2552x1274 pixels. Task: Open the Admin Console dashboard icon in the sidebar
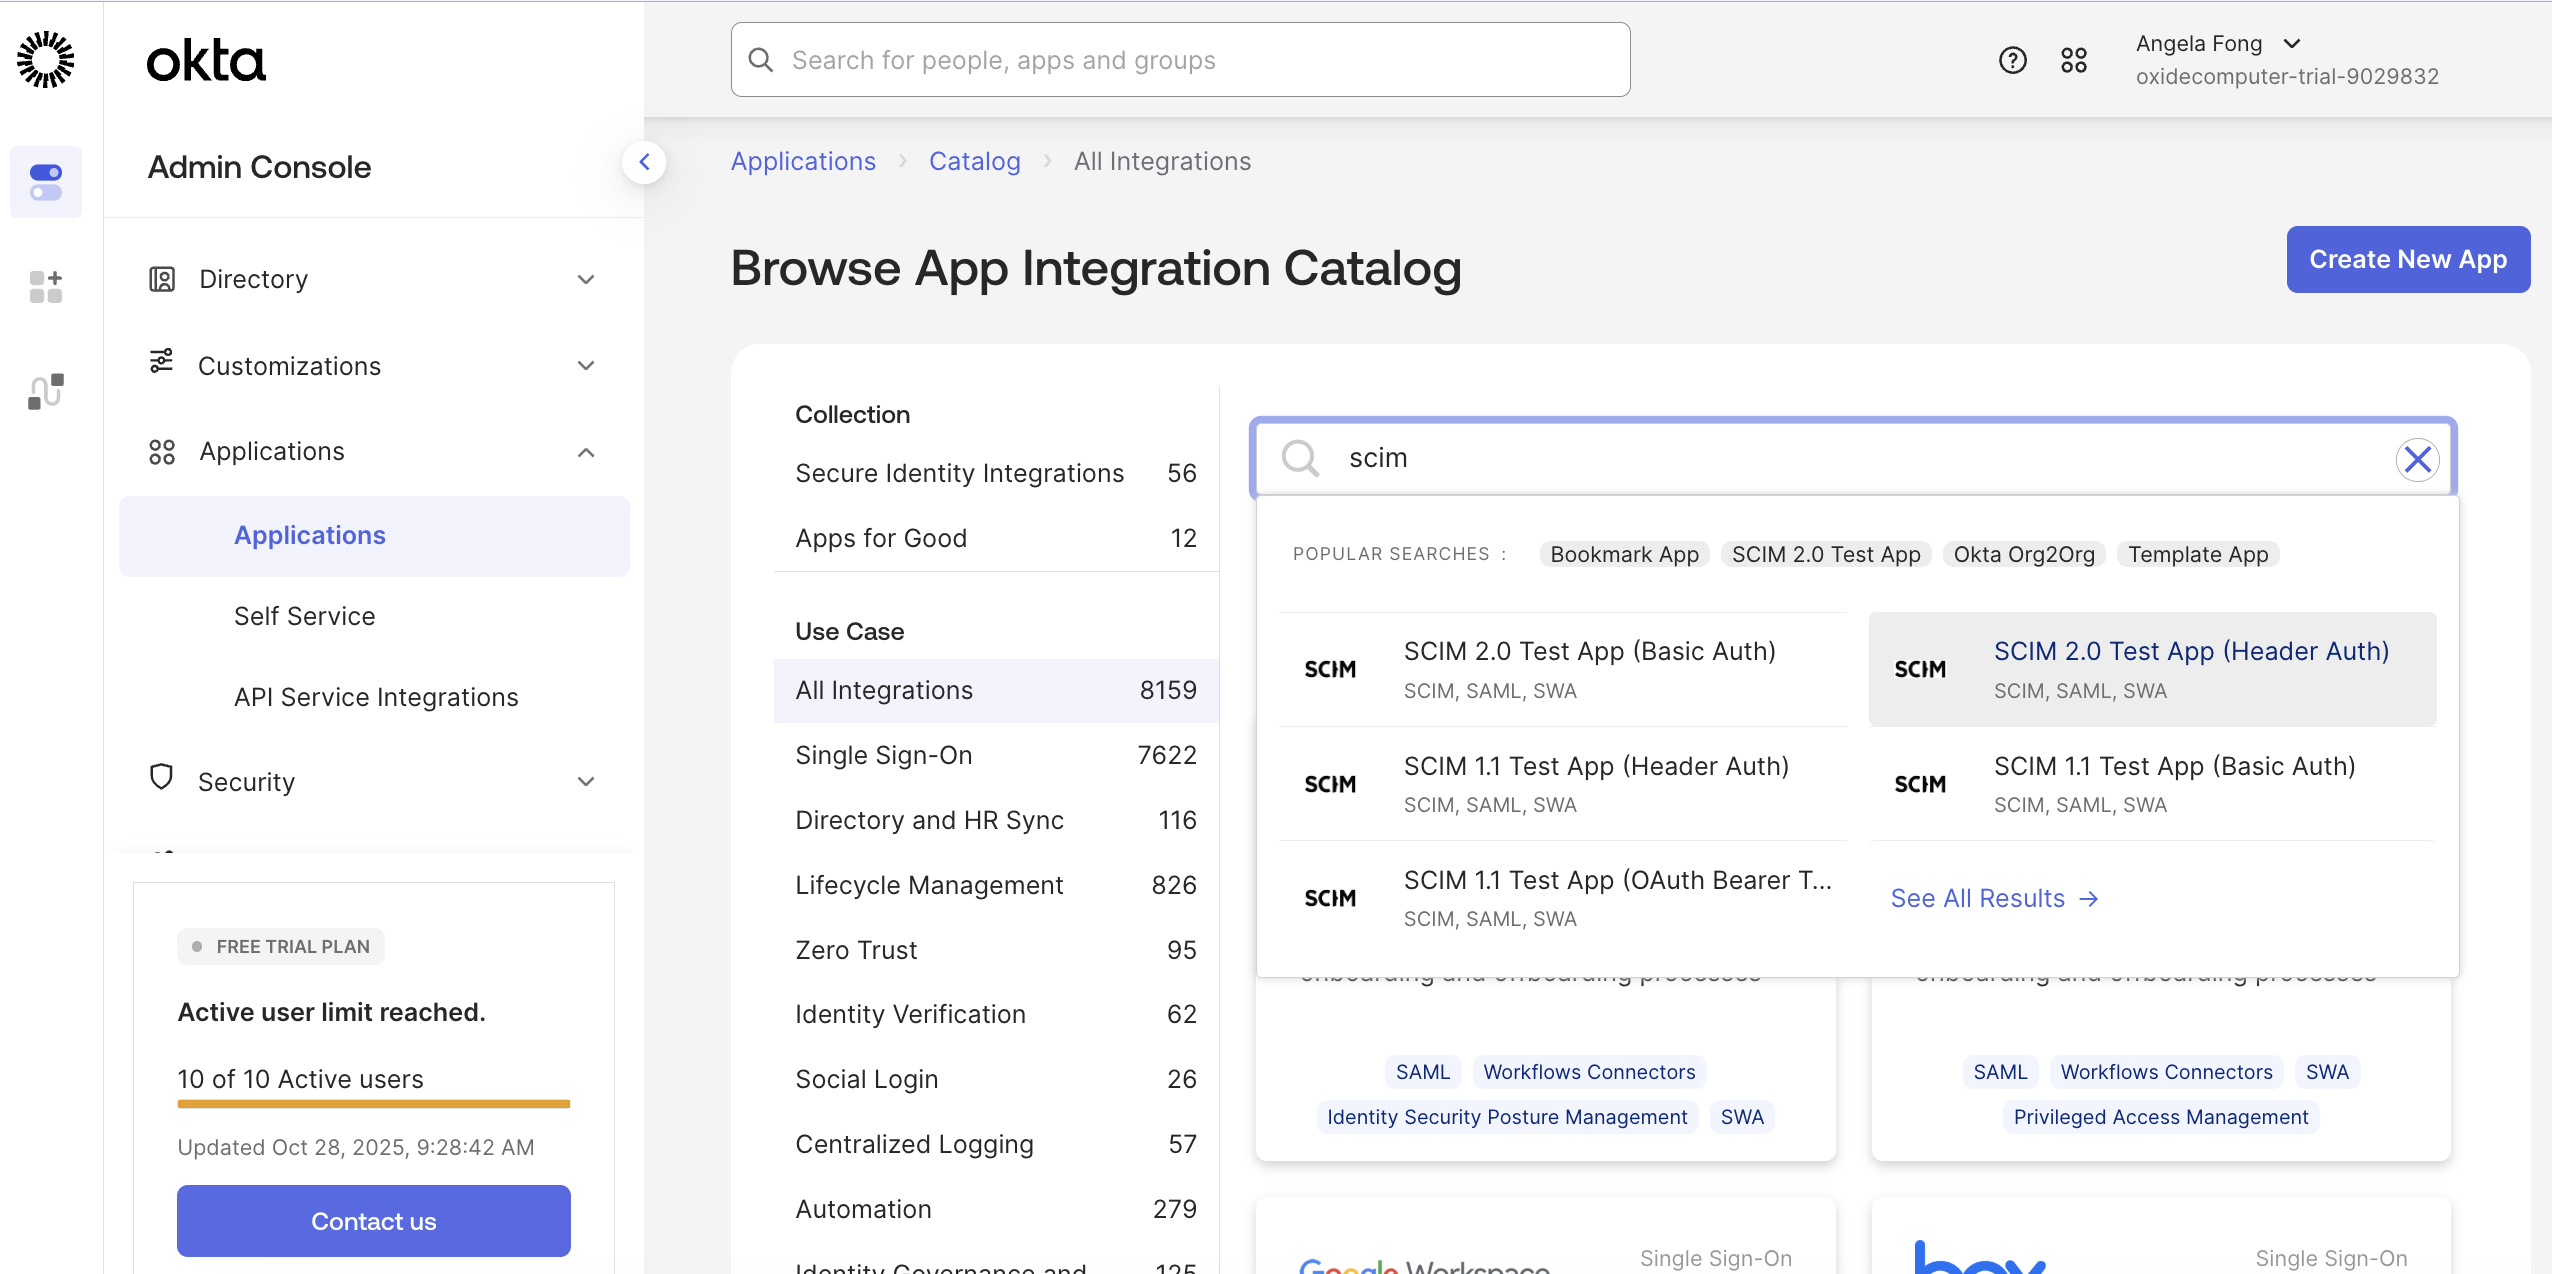(46, 181)
